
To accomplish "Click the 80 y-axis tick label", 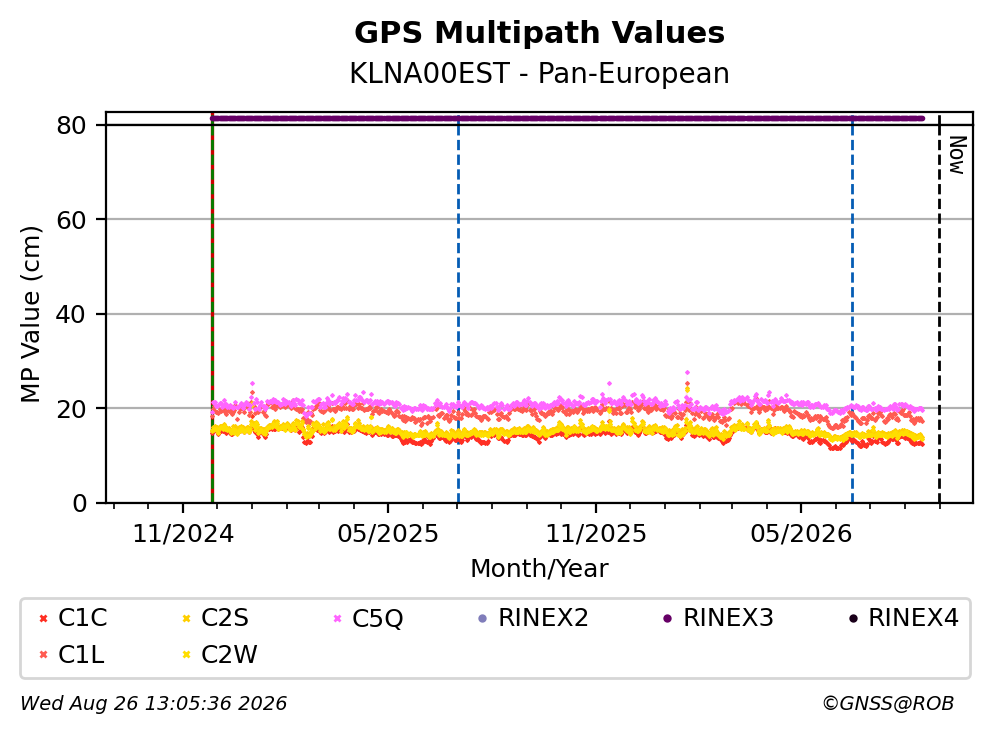I will point(71,125).
